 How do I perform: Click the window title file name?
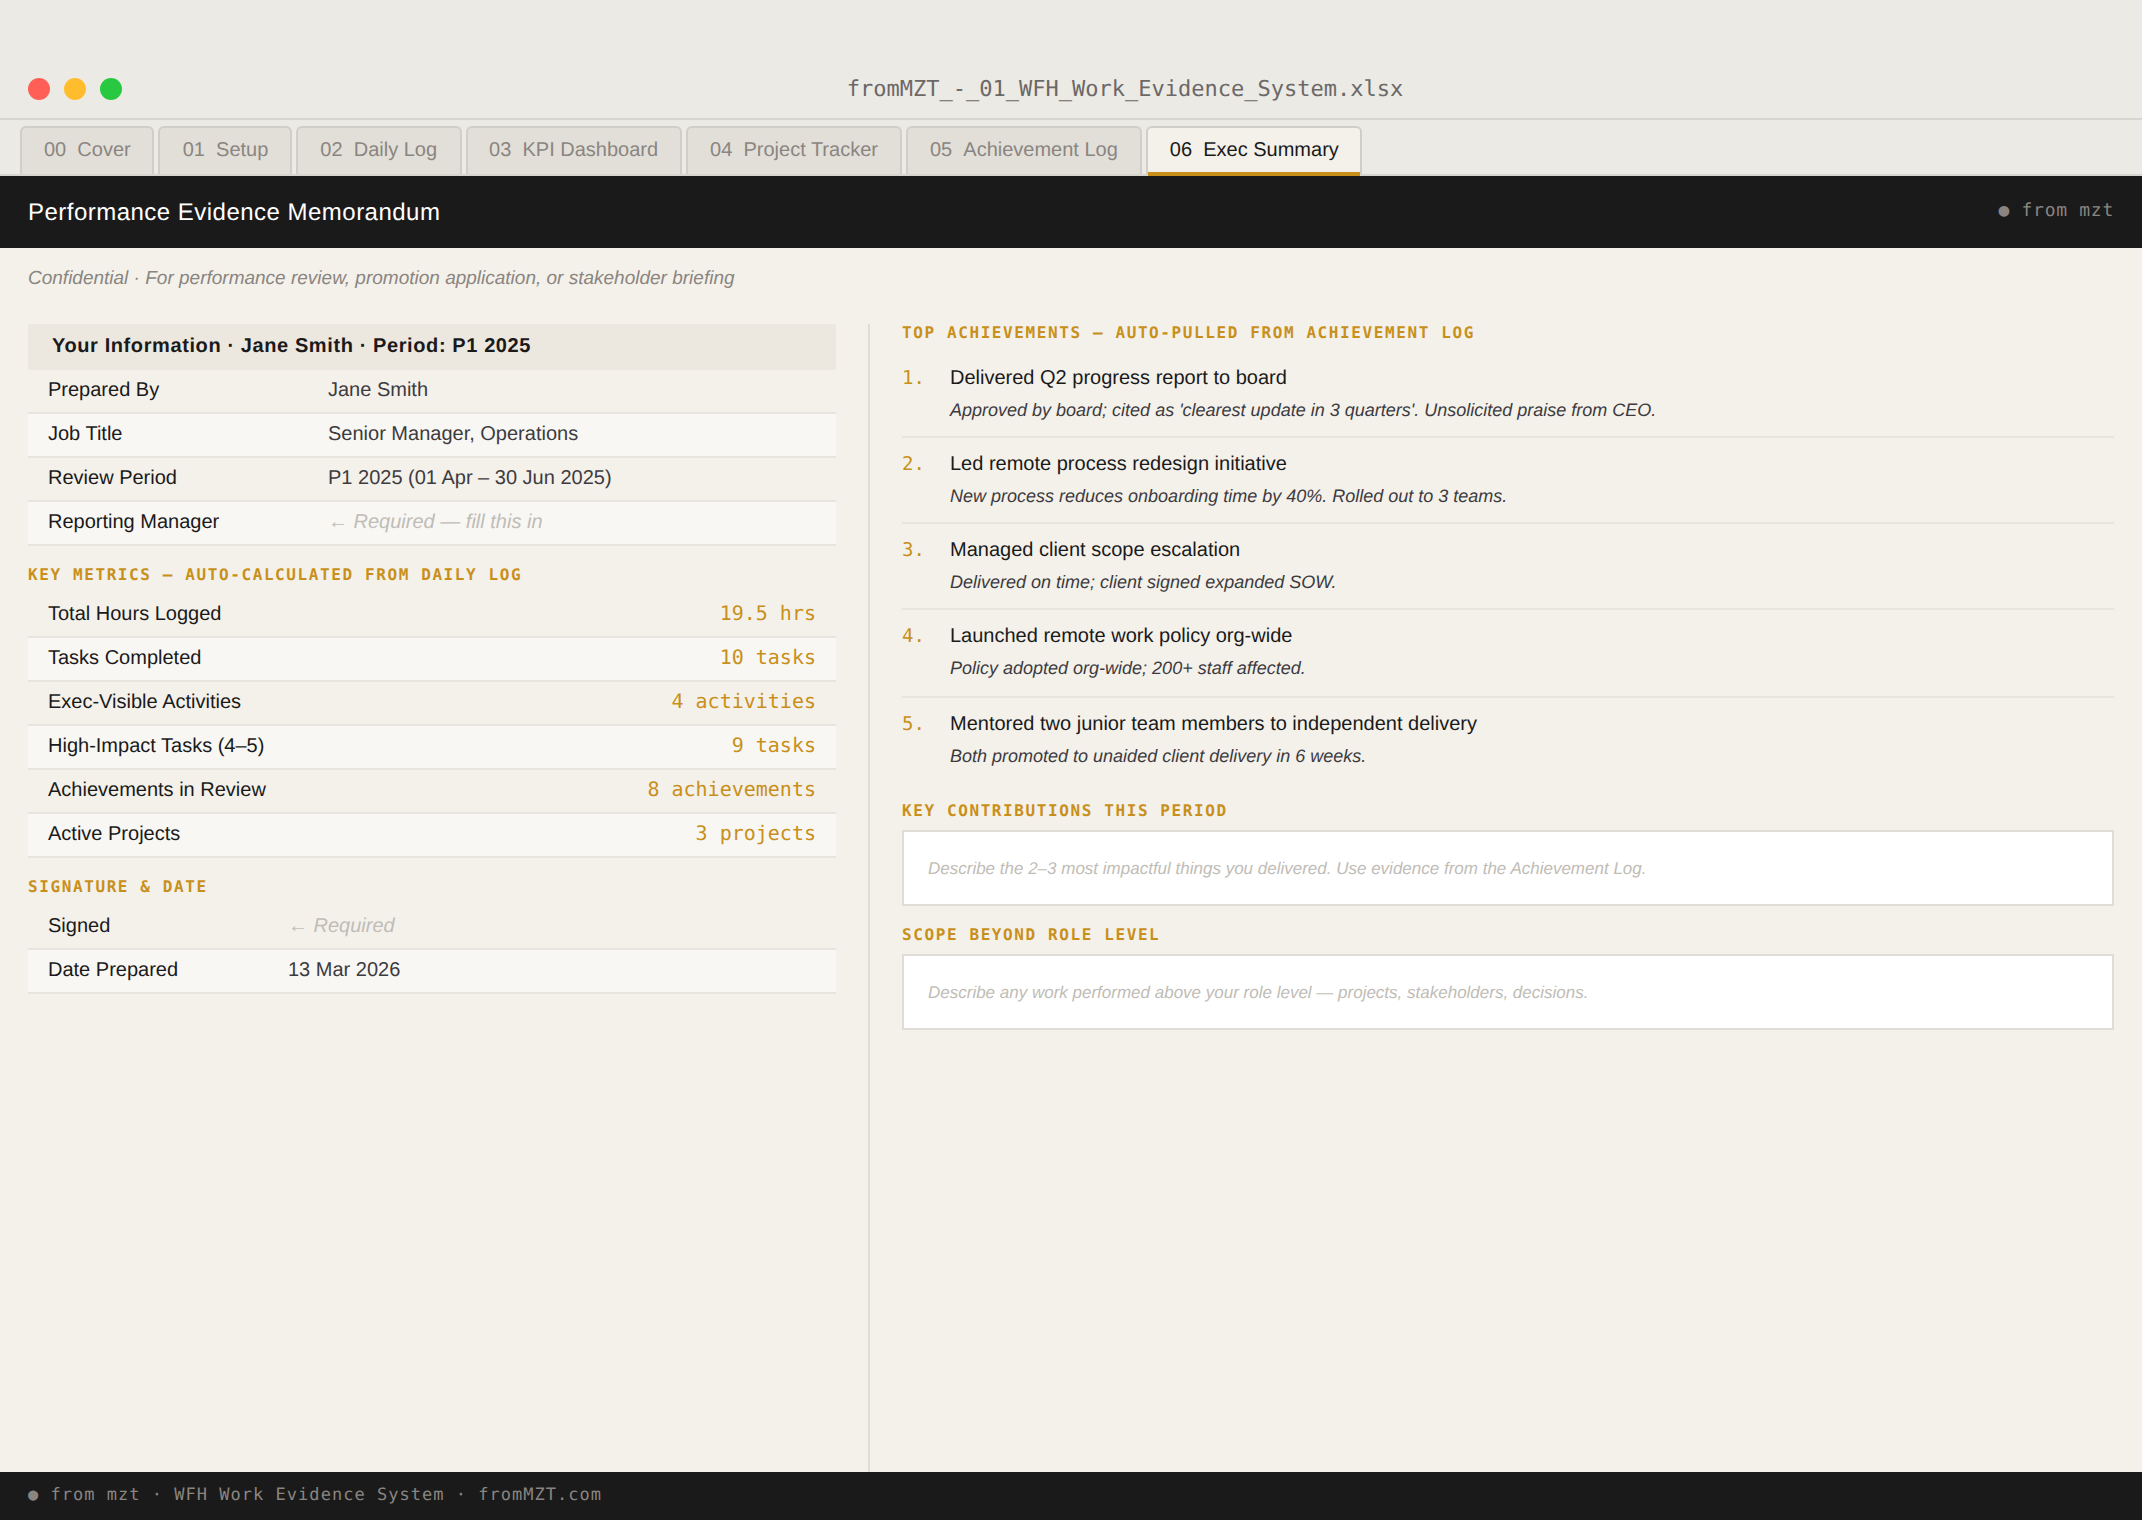[1125, 89]
